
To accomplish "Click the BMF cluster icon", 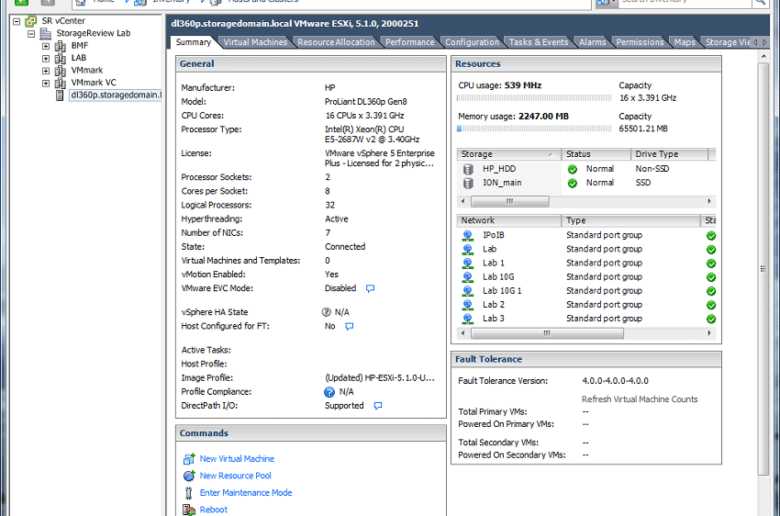I will click(60, 46).
